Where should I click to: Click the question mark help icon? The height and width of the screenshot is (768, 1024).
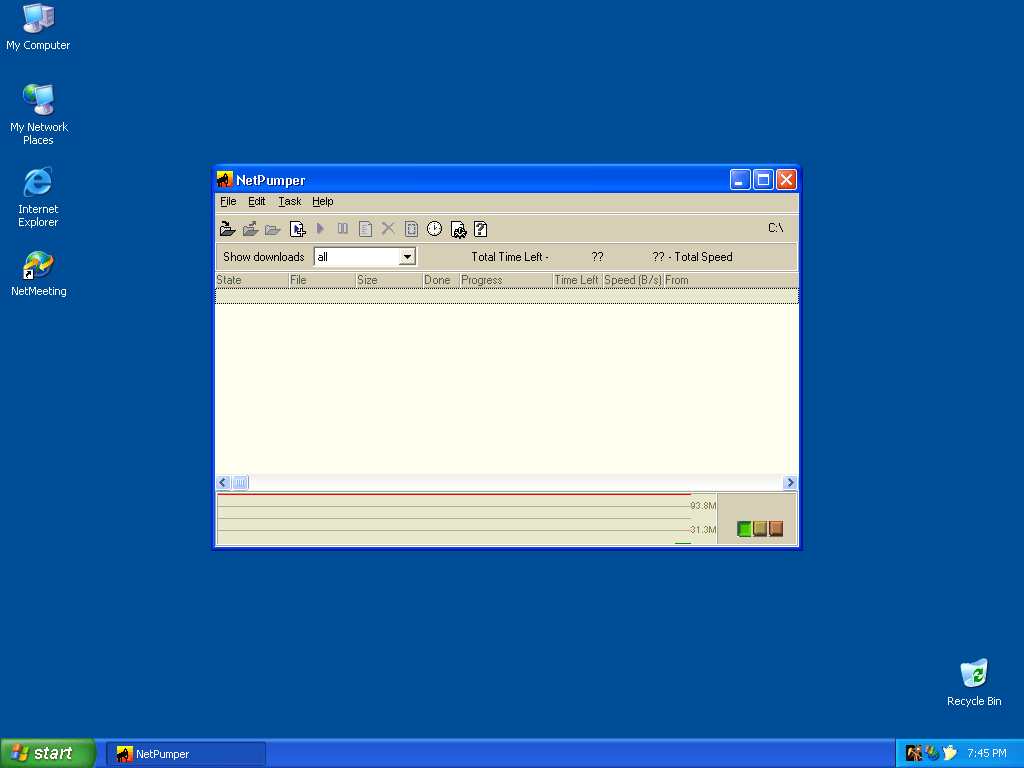[480, 229]
